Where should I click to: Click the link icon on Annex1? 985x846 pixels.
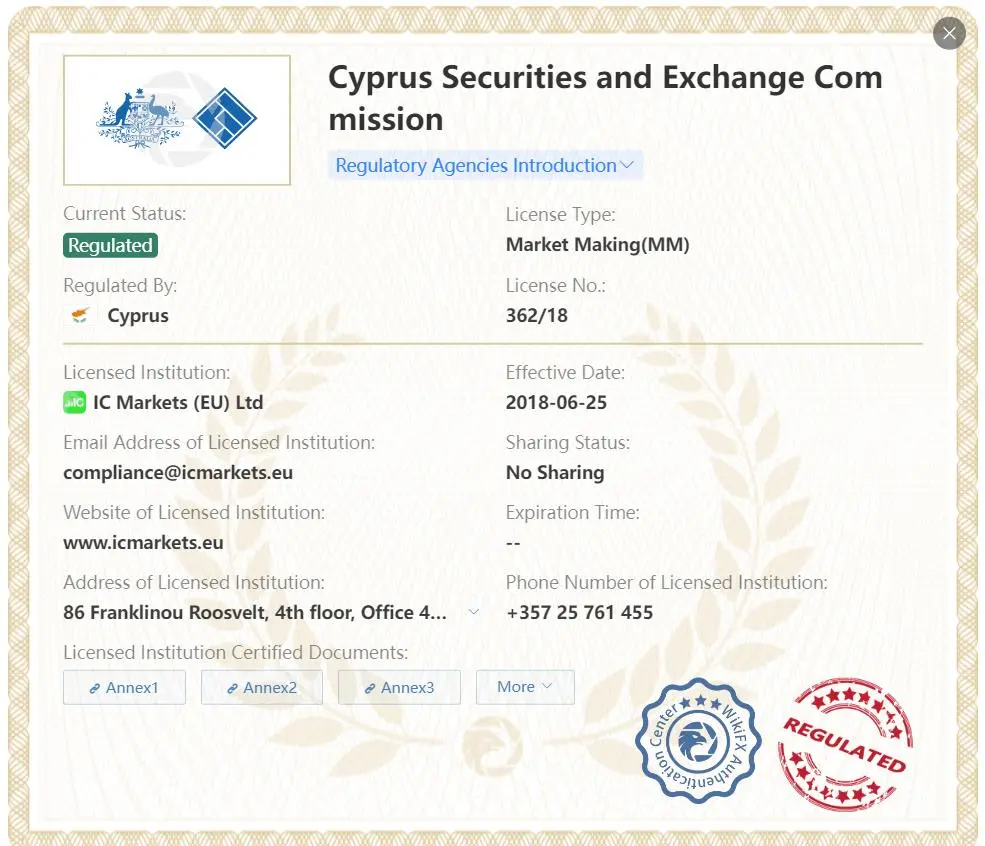coord(95,688)
